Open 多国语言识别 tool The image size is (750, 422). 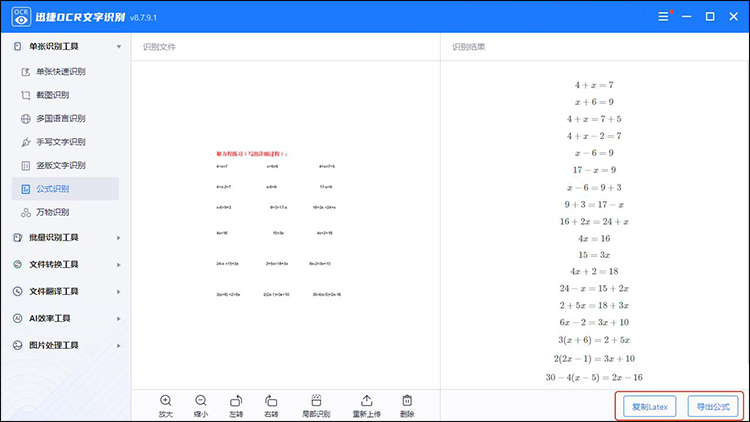pyautogui.click(x=61, y=119)
